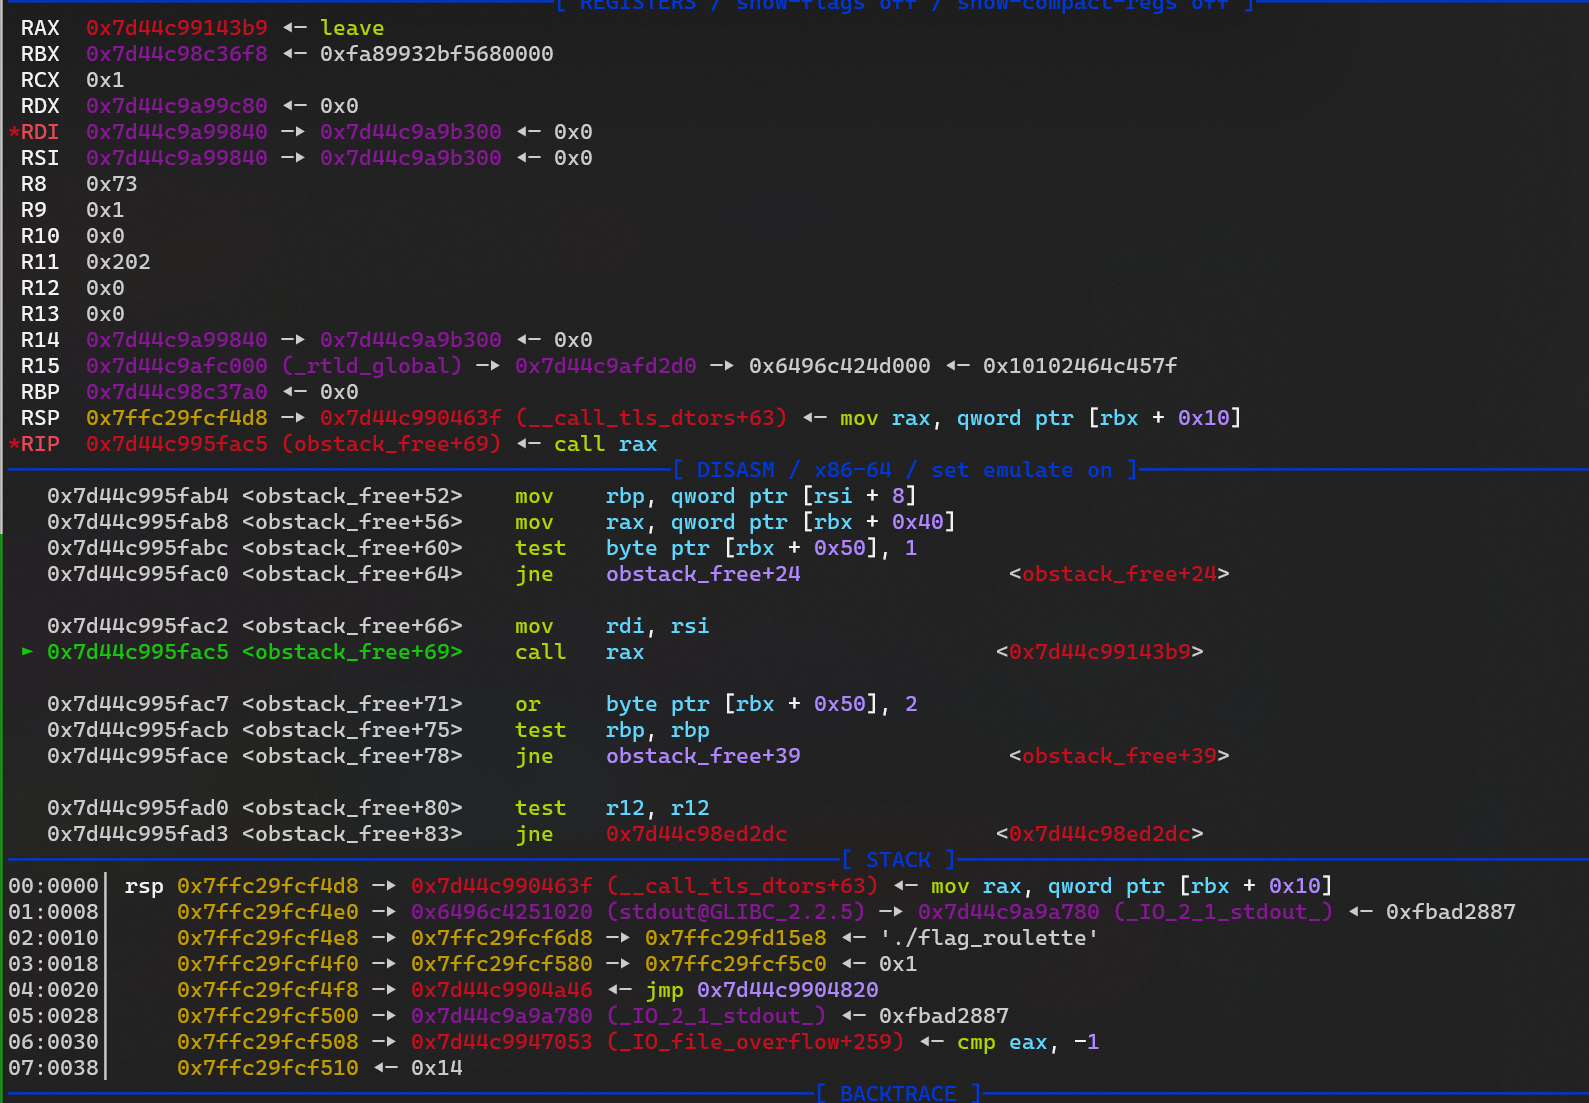The height and width of the screenshot is (1103, 1589).
Task: Click the 0xfa89932bf5680000 value after RBX
Action: pyautogui.click(x=437, y=54)
